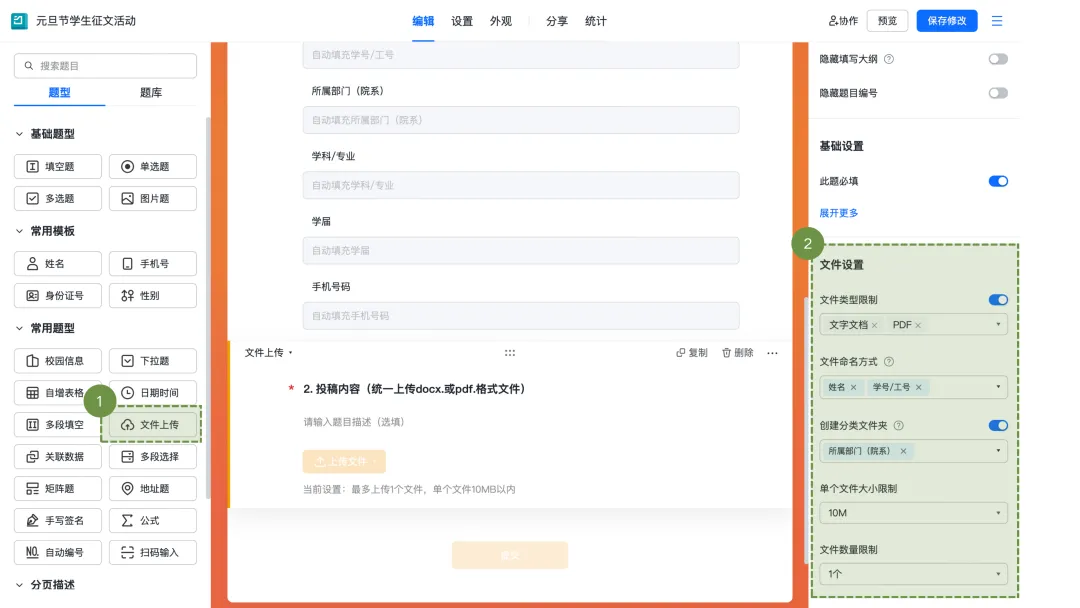Show help for 隐藏填写大纲

[x=889, y=59]
